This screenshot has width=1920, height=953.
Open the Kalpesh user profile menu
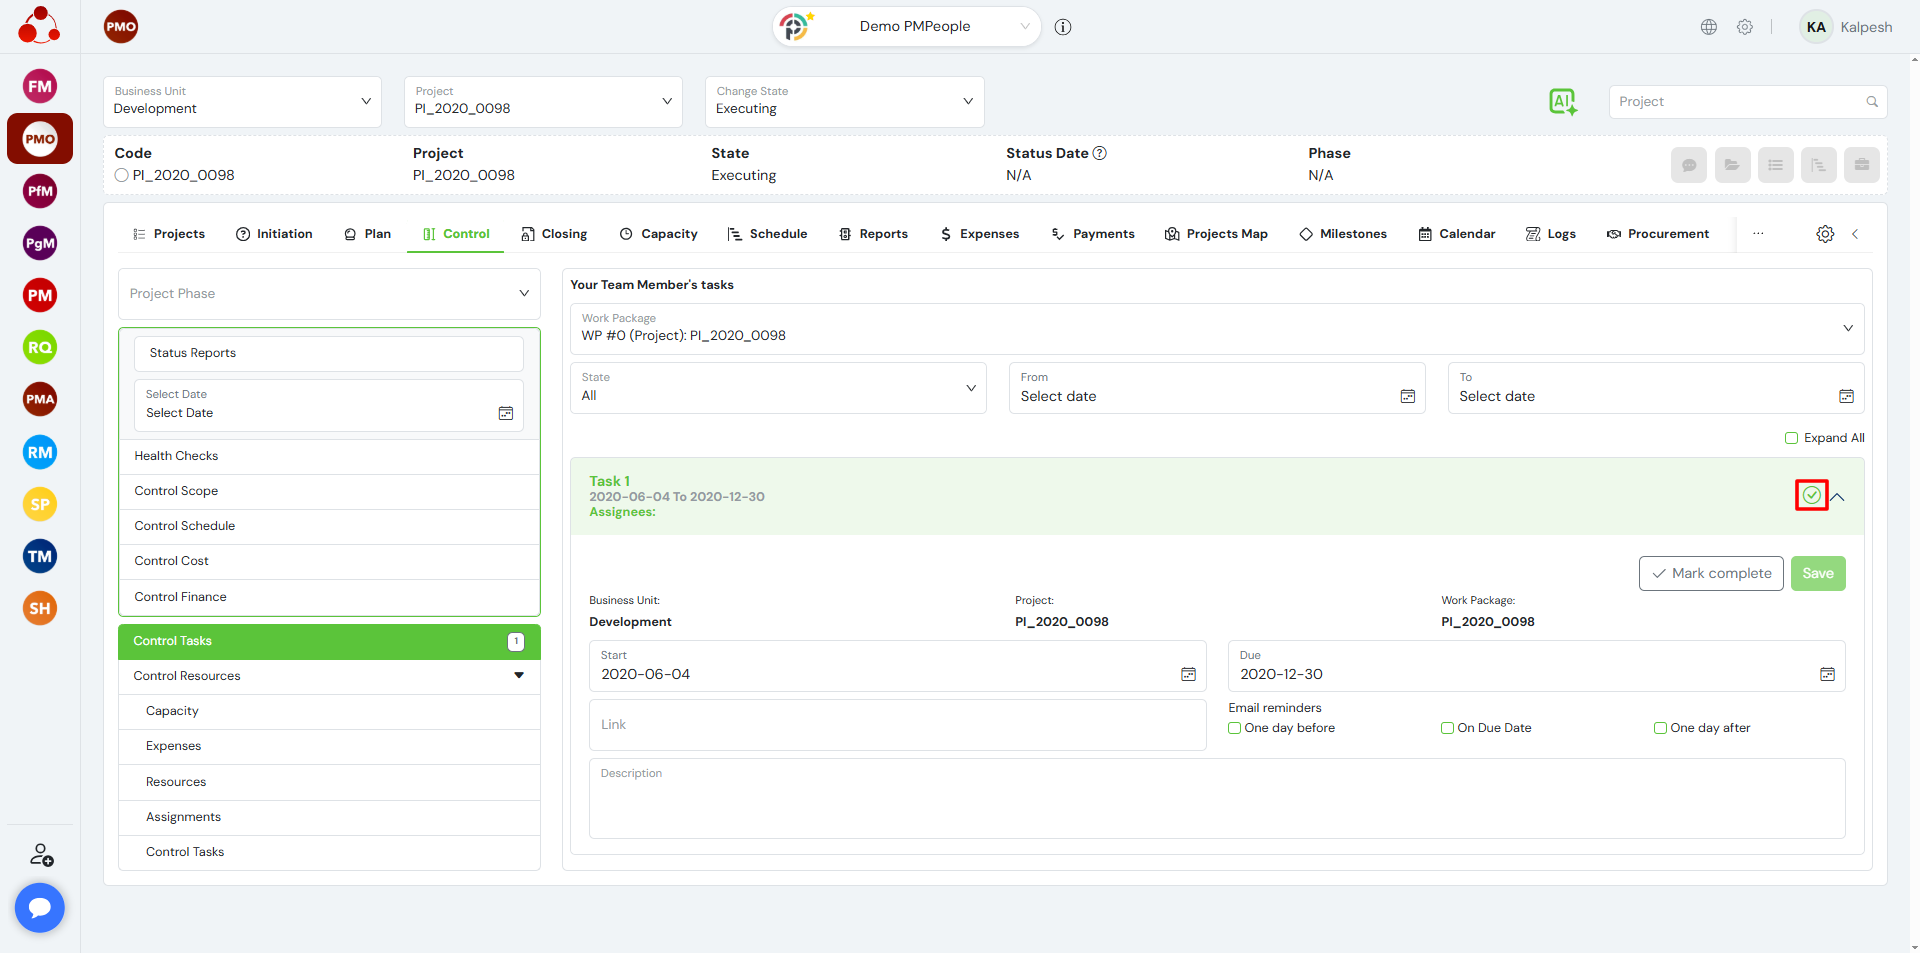click(1846, 27)
